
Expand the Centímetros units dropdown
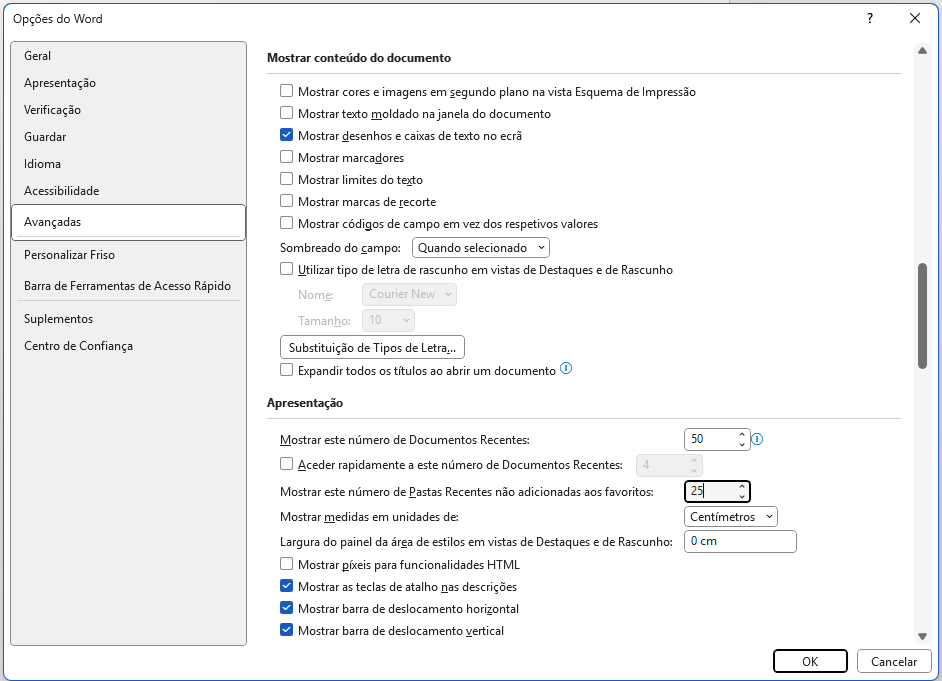click(731, 517)
